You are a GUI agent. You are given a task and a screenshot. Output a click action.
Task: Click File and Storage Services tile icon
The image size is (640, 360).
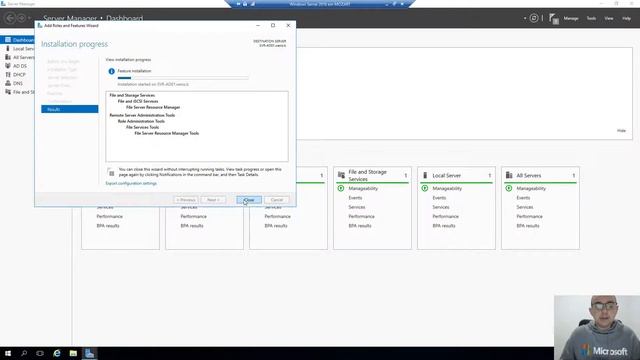[x=341, y=176]
